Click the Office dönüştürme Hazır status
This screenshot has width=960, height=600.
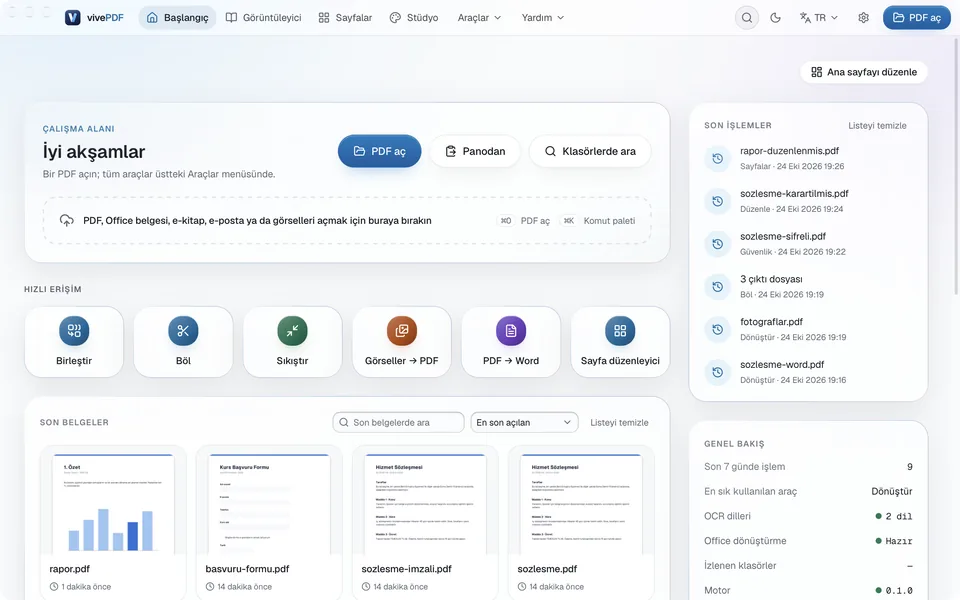pos(894,541)
